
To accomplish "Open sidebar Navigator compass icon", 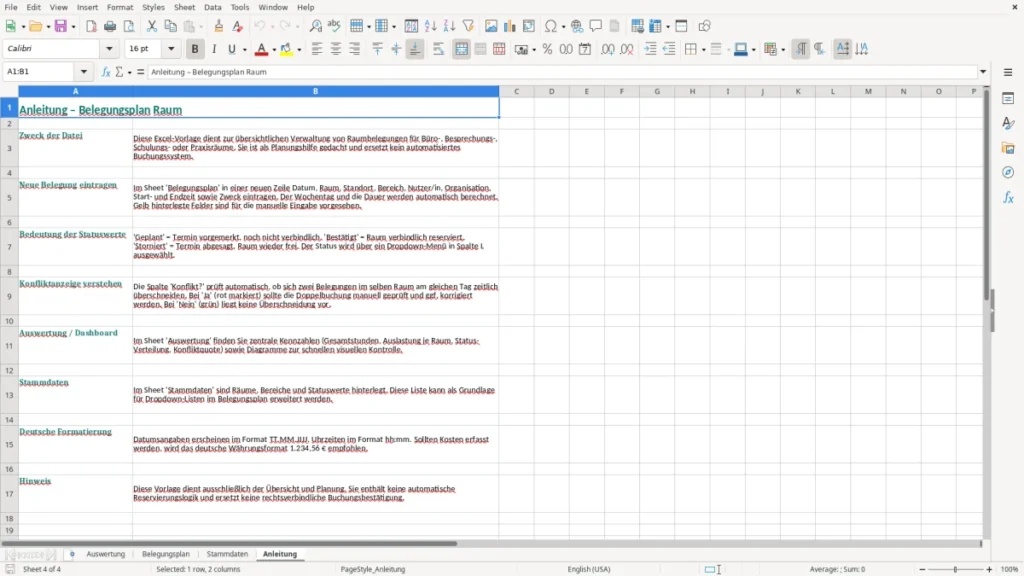I will coord(1008,172).
